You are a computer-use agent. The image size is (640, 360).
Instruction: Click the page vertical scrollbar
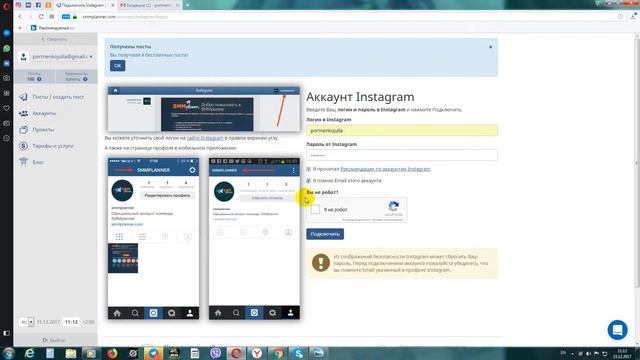point(637,163)
